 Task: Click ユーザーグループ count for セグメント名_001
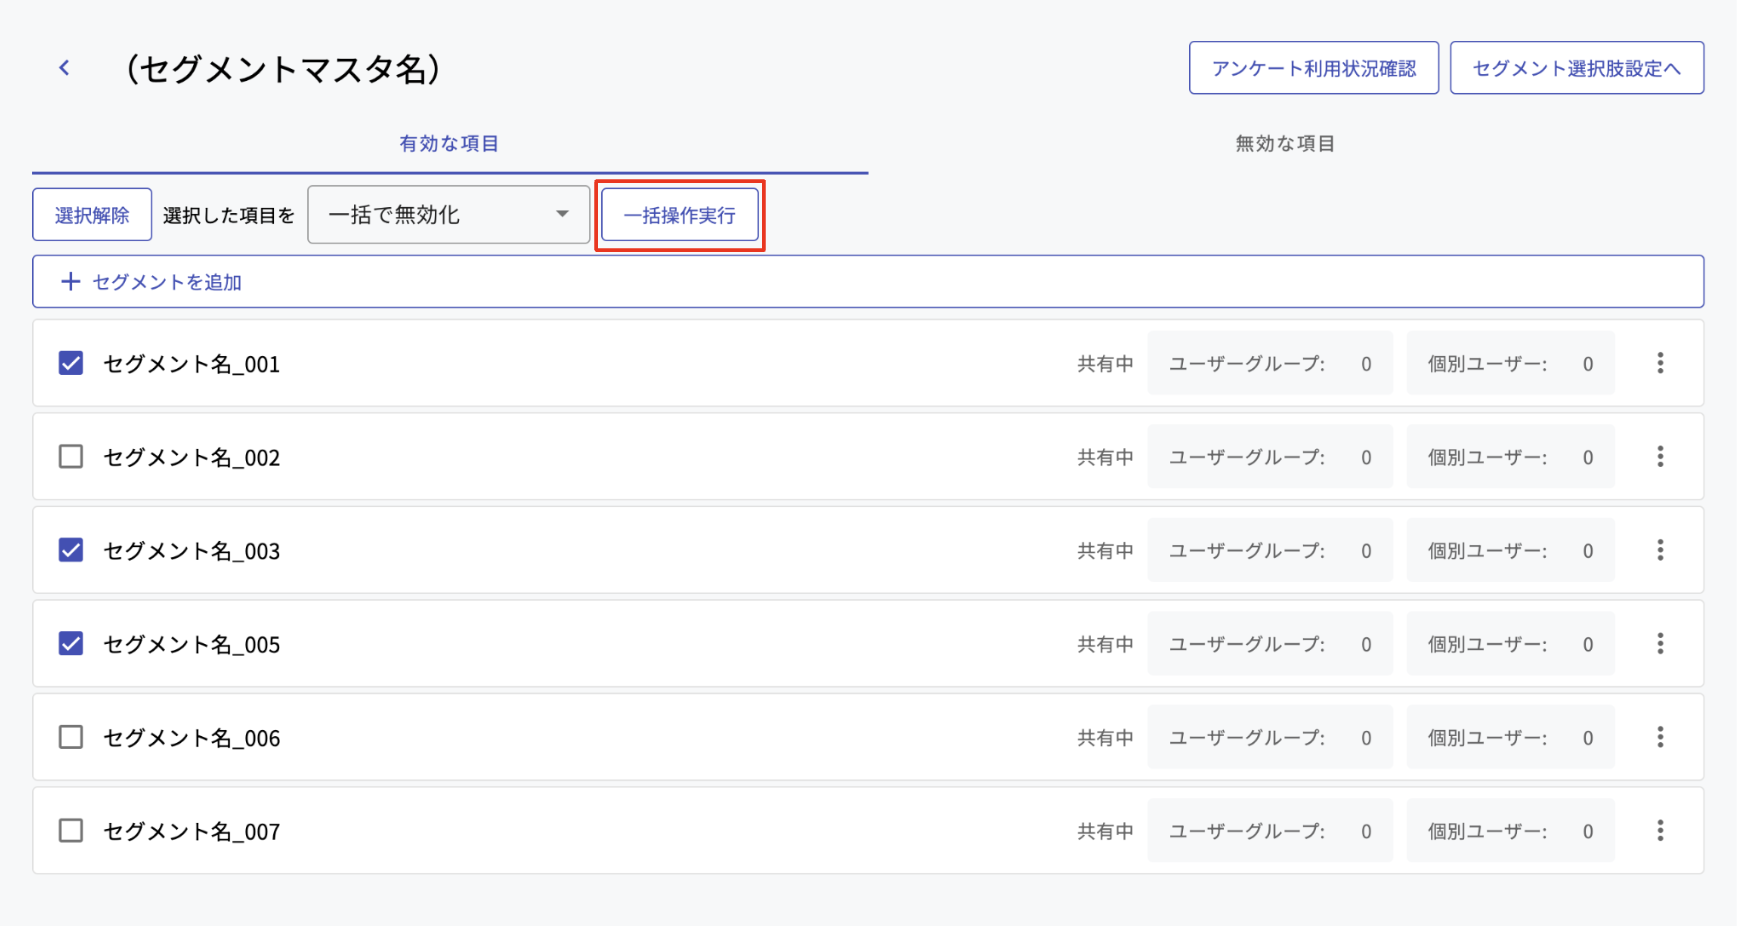(1270, 363)
